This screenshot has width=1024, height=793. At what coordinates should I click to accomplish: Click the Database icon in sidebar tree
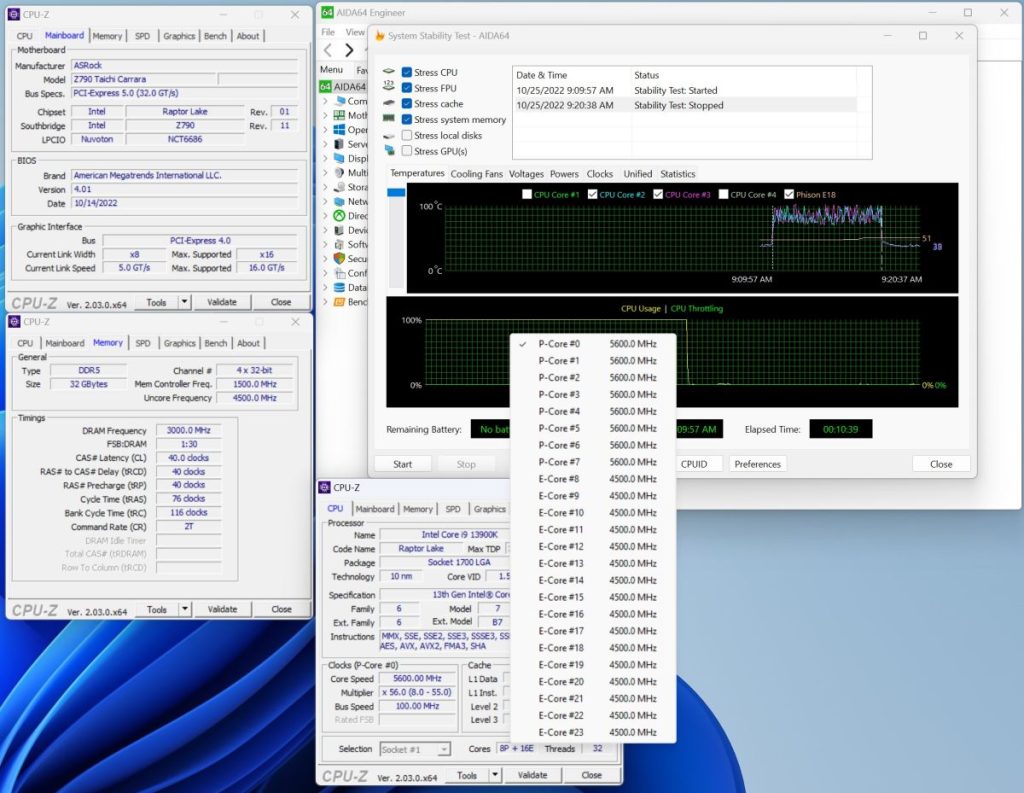pos(339,287)
